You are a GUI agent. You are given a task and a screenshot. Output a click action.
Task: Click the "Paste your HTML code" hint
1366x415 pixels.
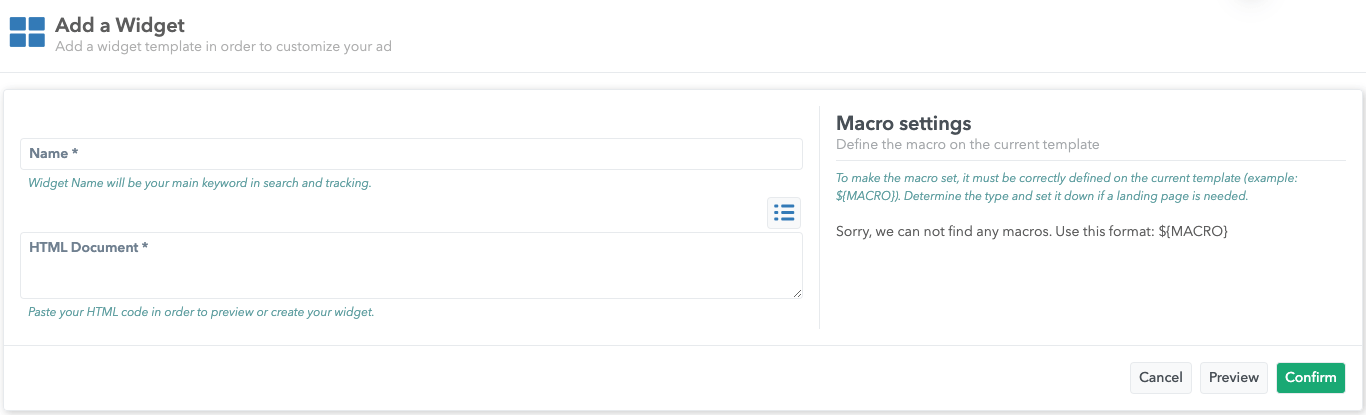(x=201, y=312)
